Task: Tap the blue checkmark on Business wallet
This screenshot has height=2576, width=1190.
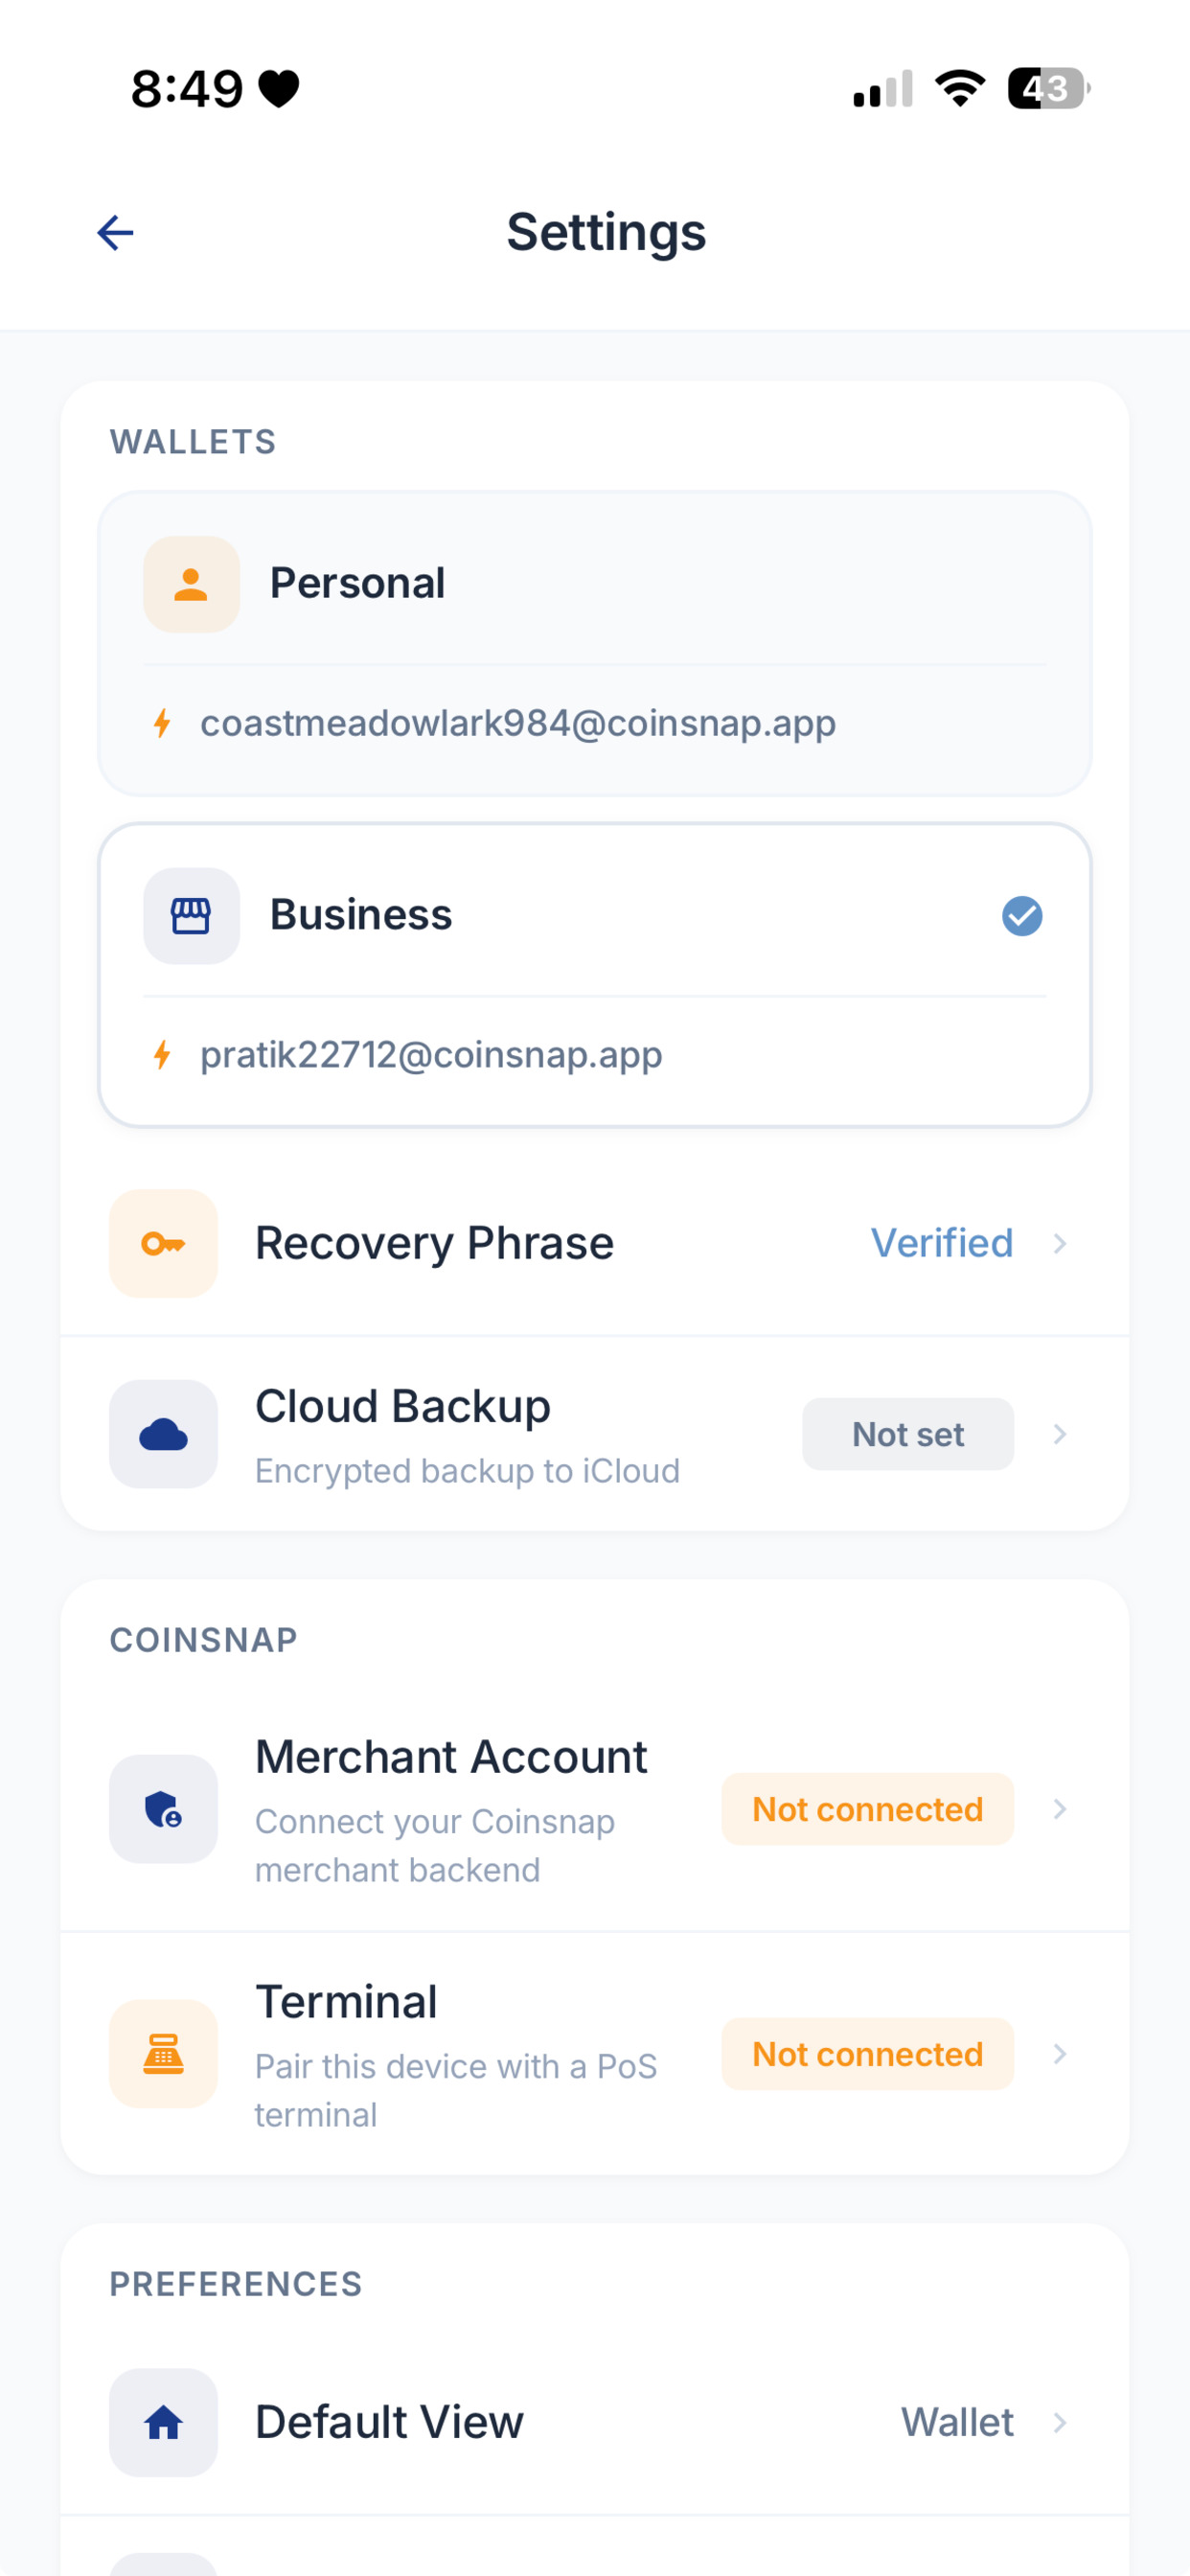Action: (1022, 916)
